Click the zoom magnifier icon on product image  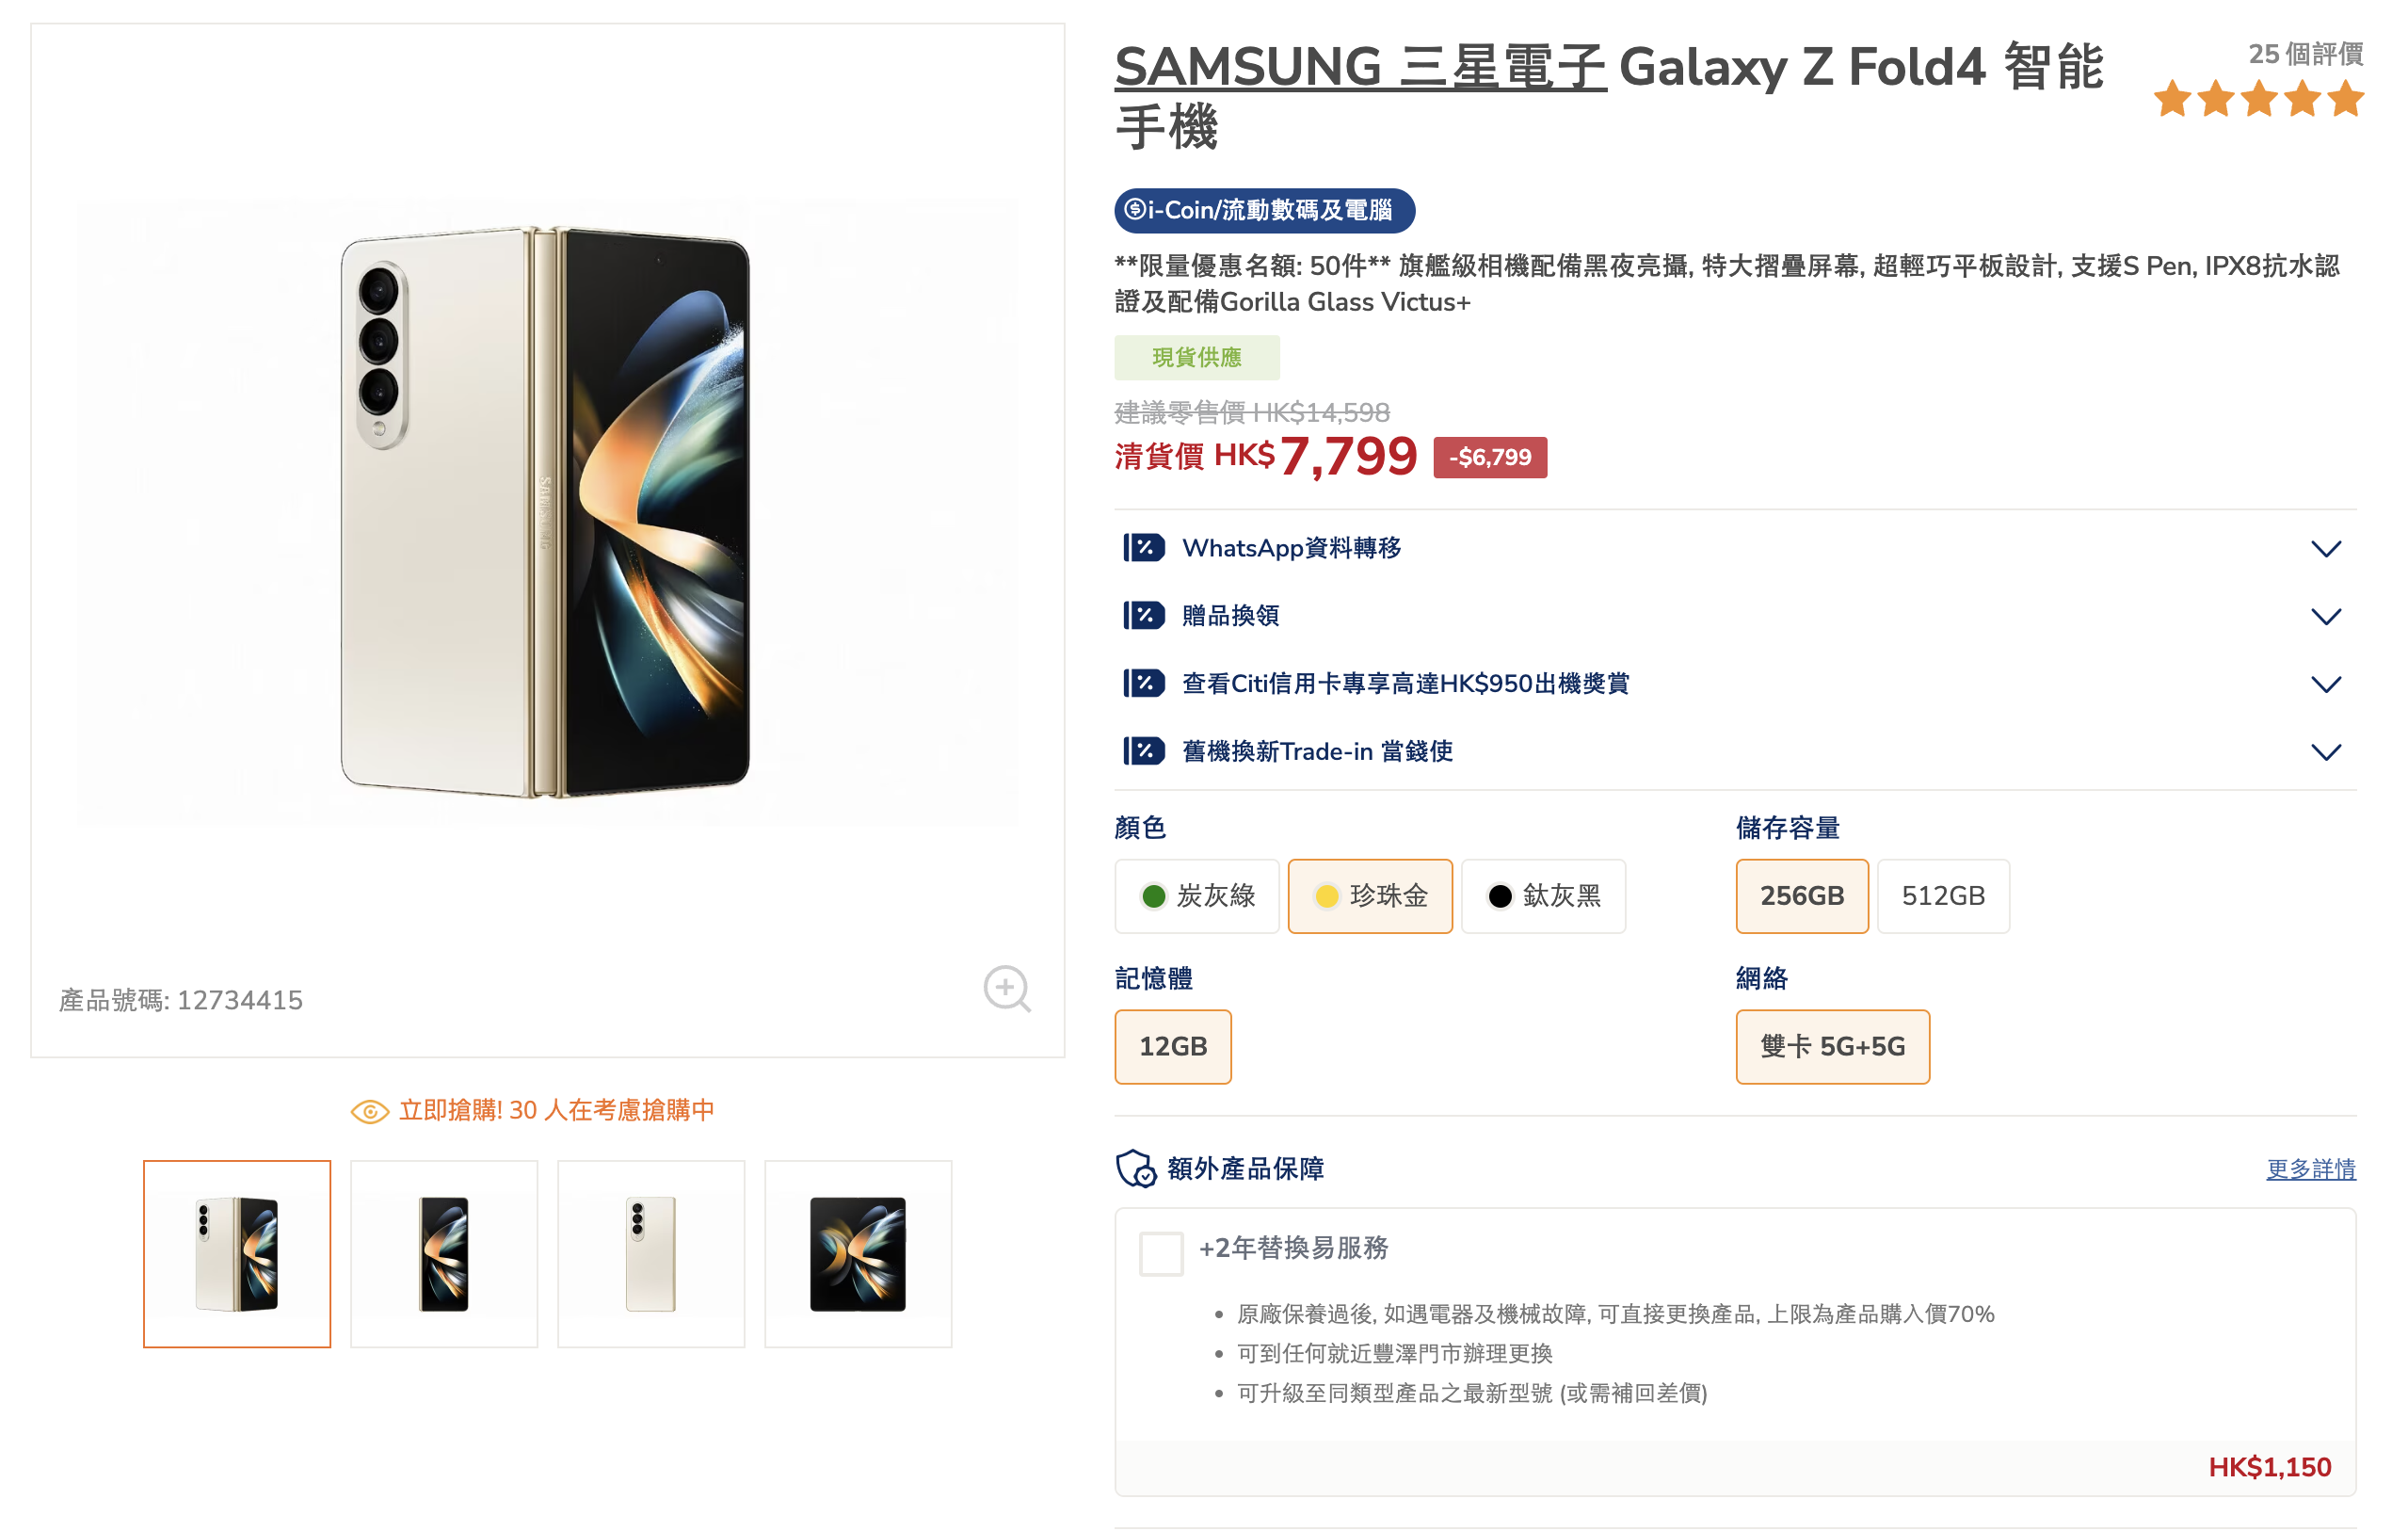point(1005,988)
